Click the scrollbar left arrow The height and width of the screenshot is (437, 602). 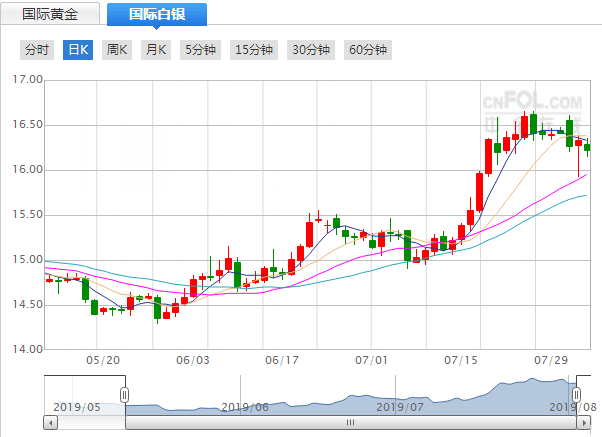click(x=51, y=423)
